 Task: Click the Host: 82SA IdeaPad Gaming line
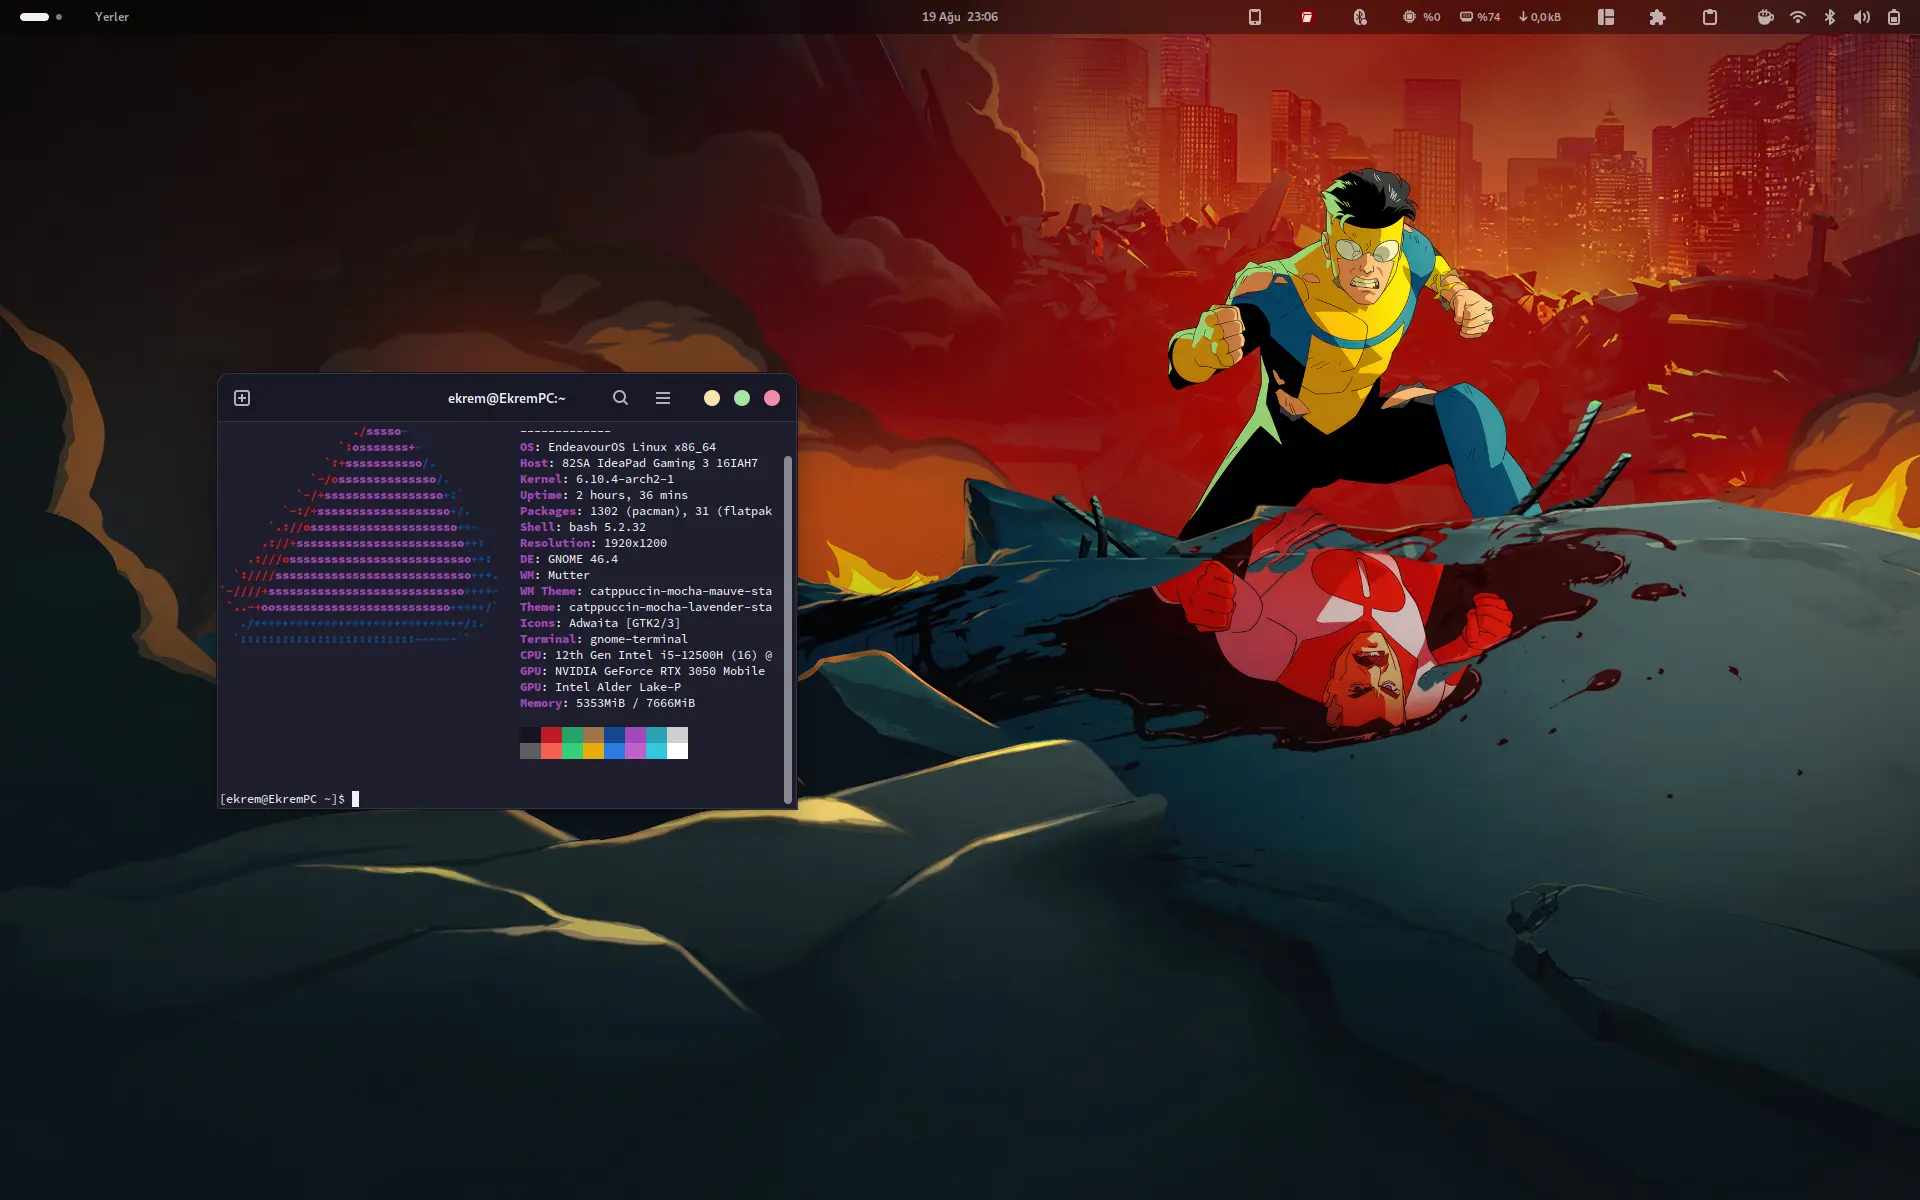click(639, 463)
